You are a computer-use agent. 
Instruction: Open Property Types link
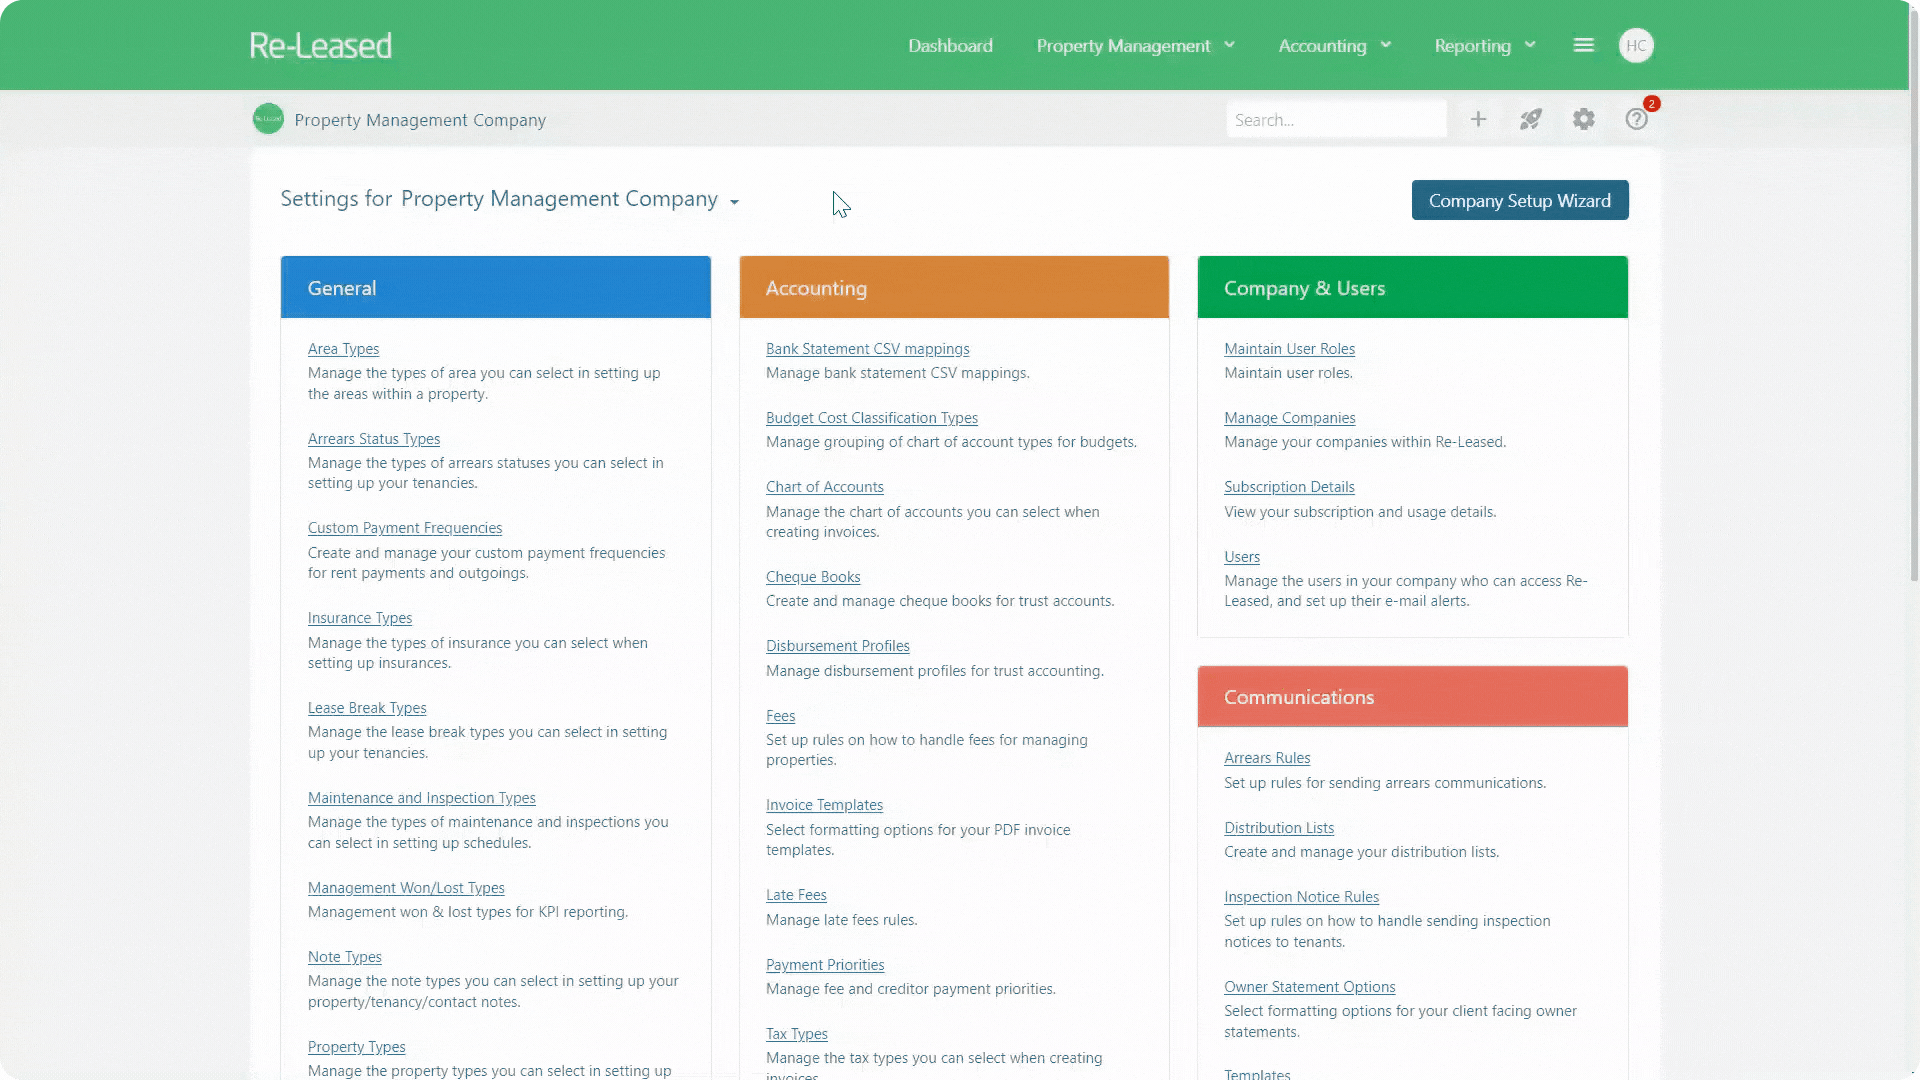(356, 1046)
